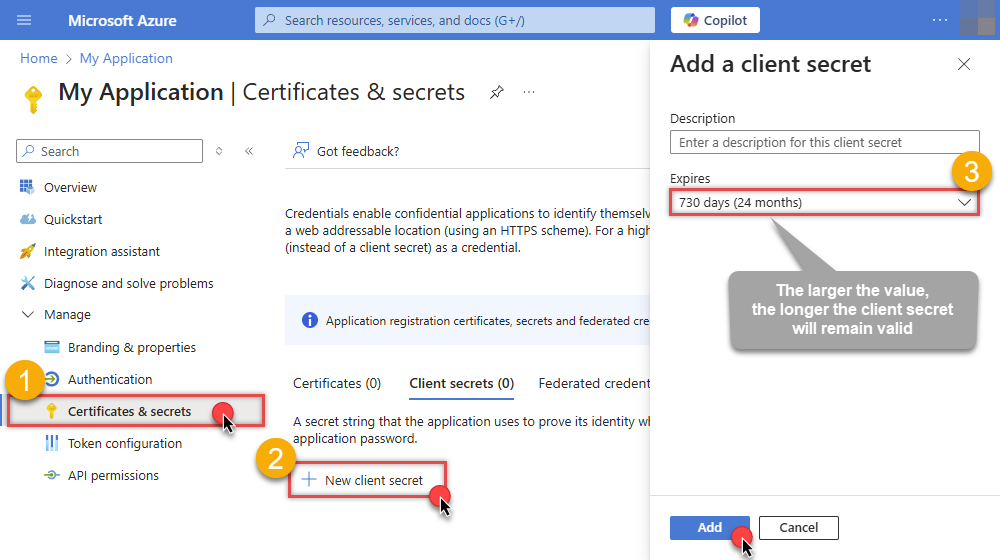
Task: Open Authentication in sidebar
Action: (x=110, y=379)
